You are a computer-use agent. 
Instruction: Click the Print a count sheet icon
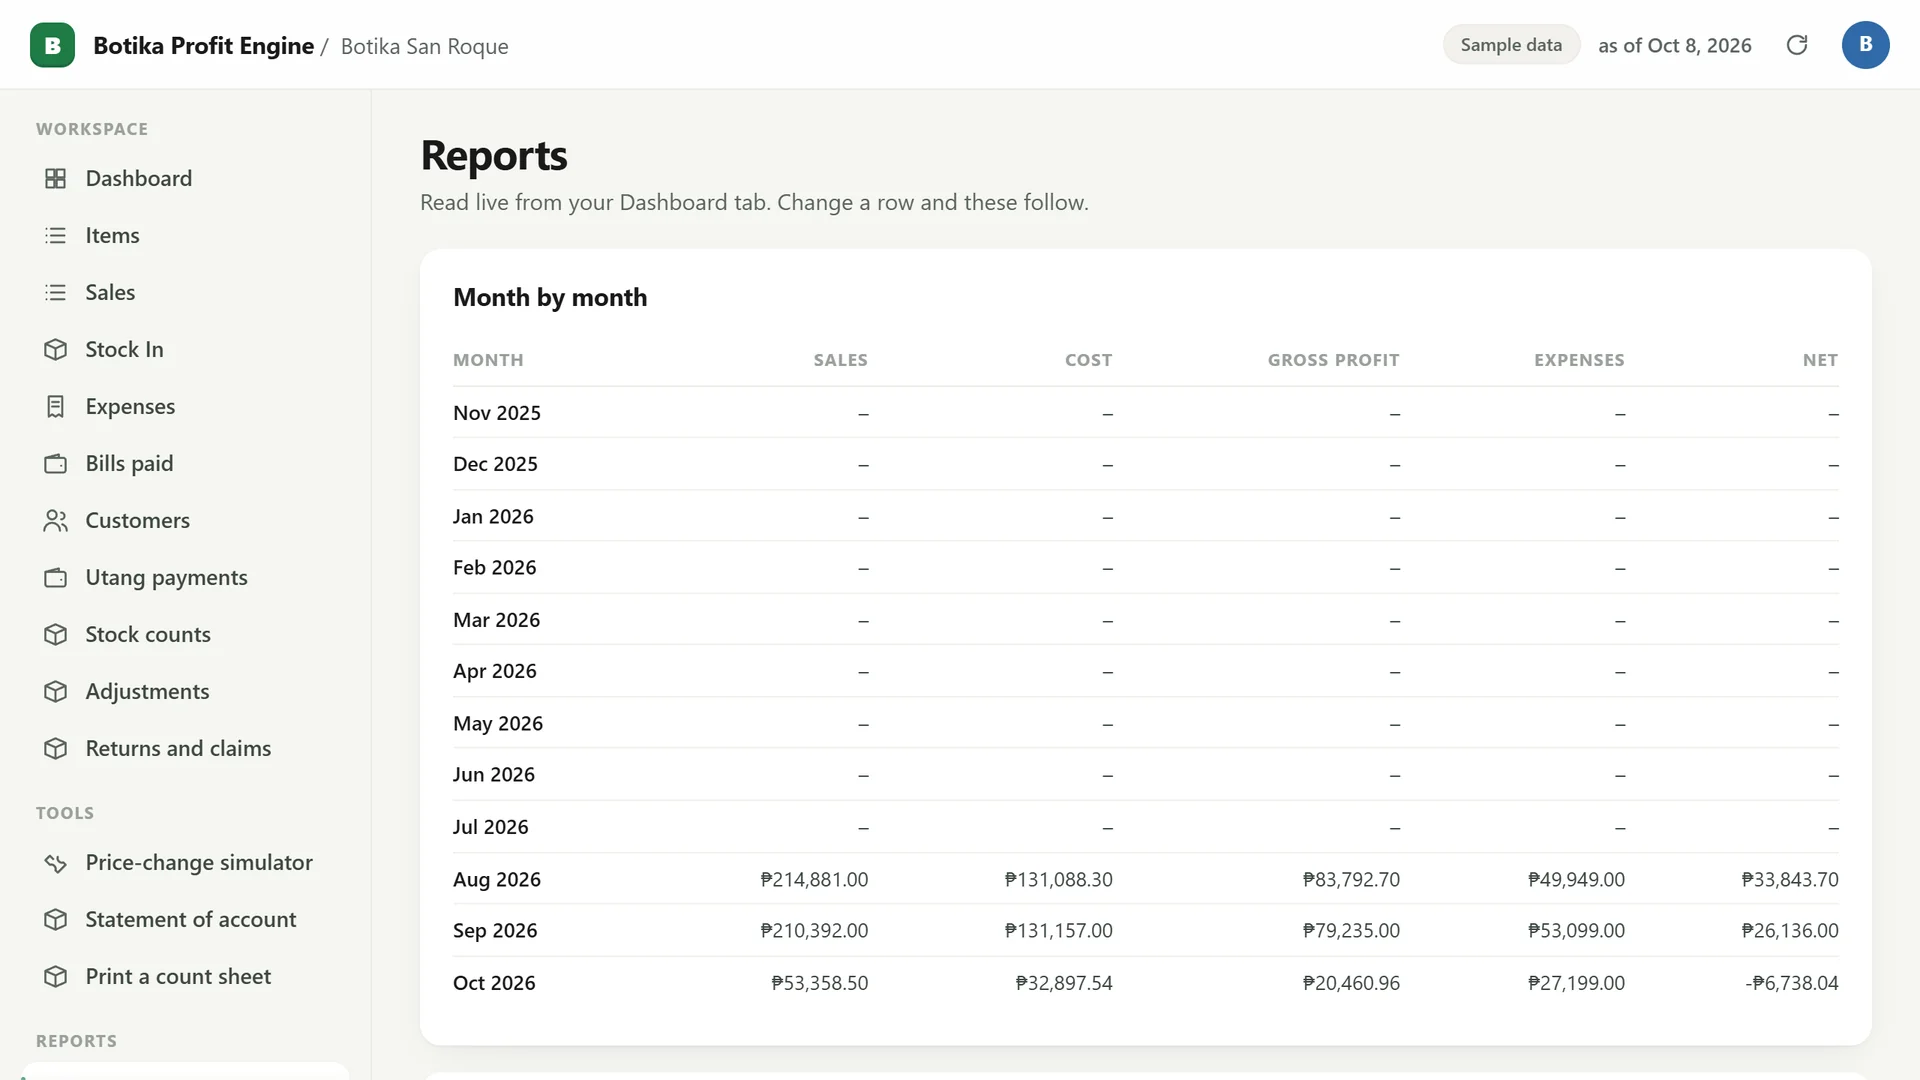click(56, 976)
